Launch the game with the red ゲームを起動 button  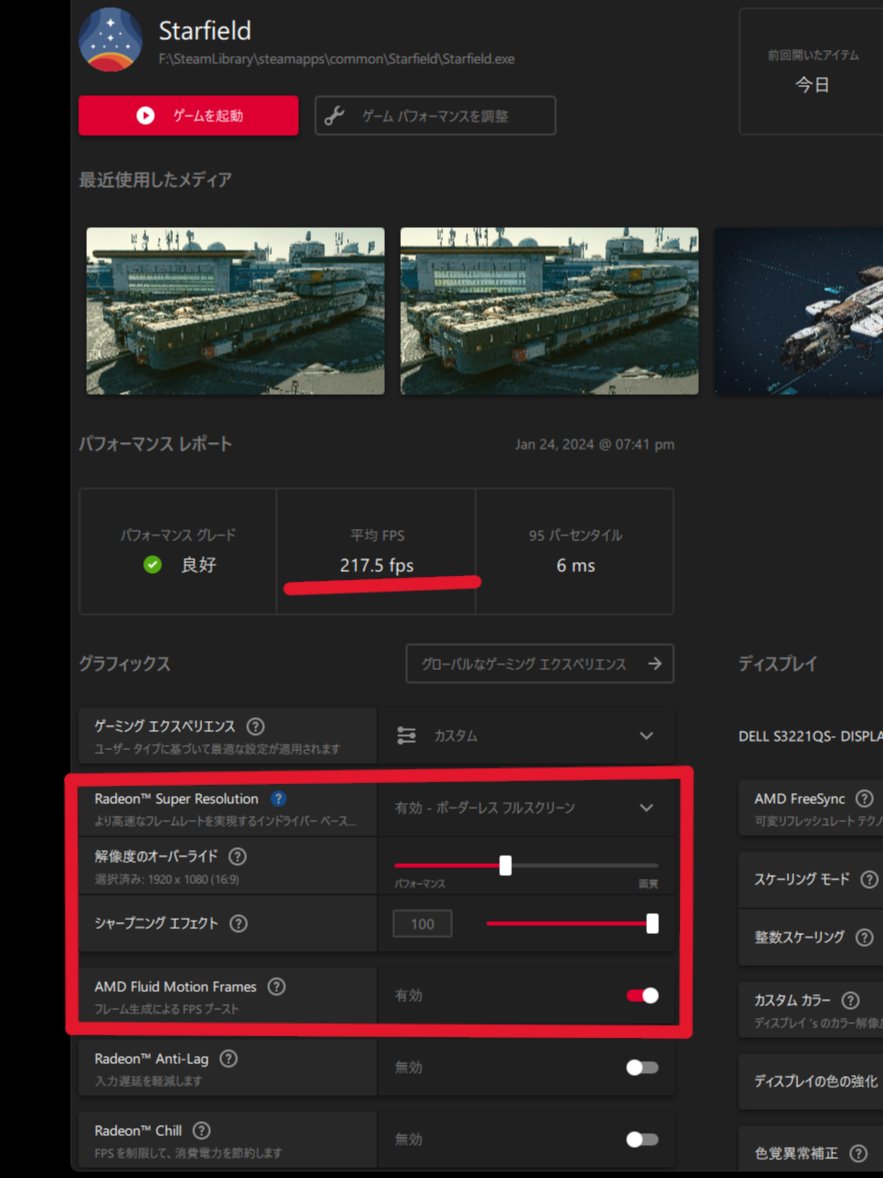[189, 116]
